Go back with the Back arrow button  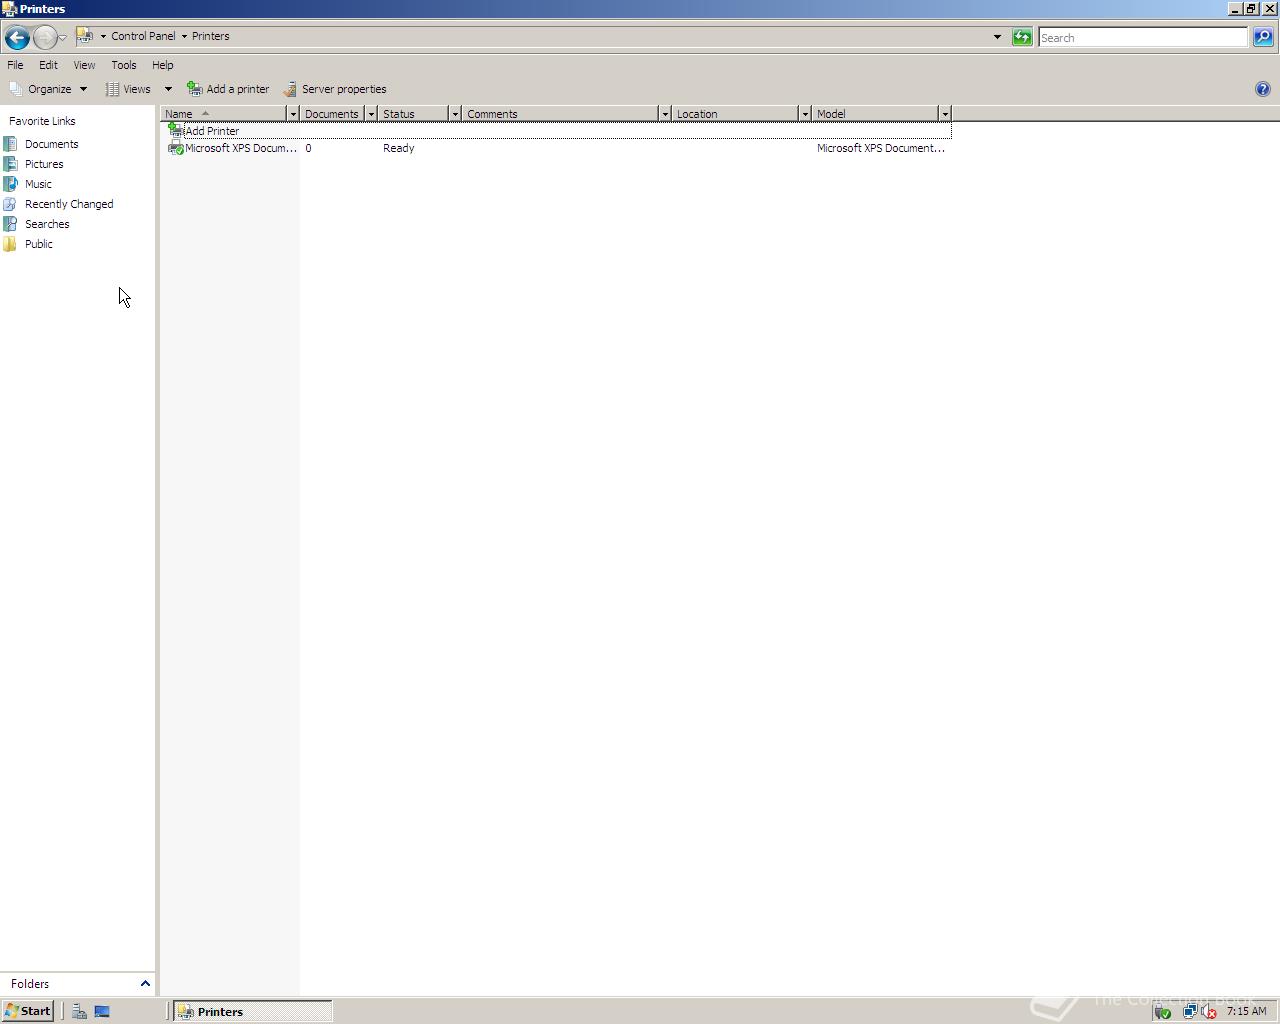coord(17,38)
